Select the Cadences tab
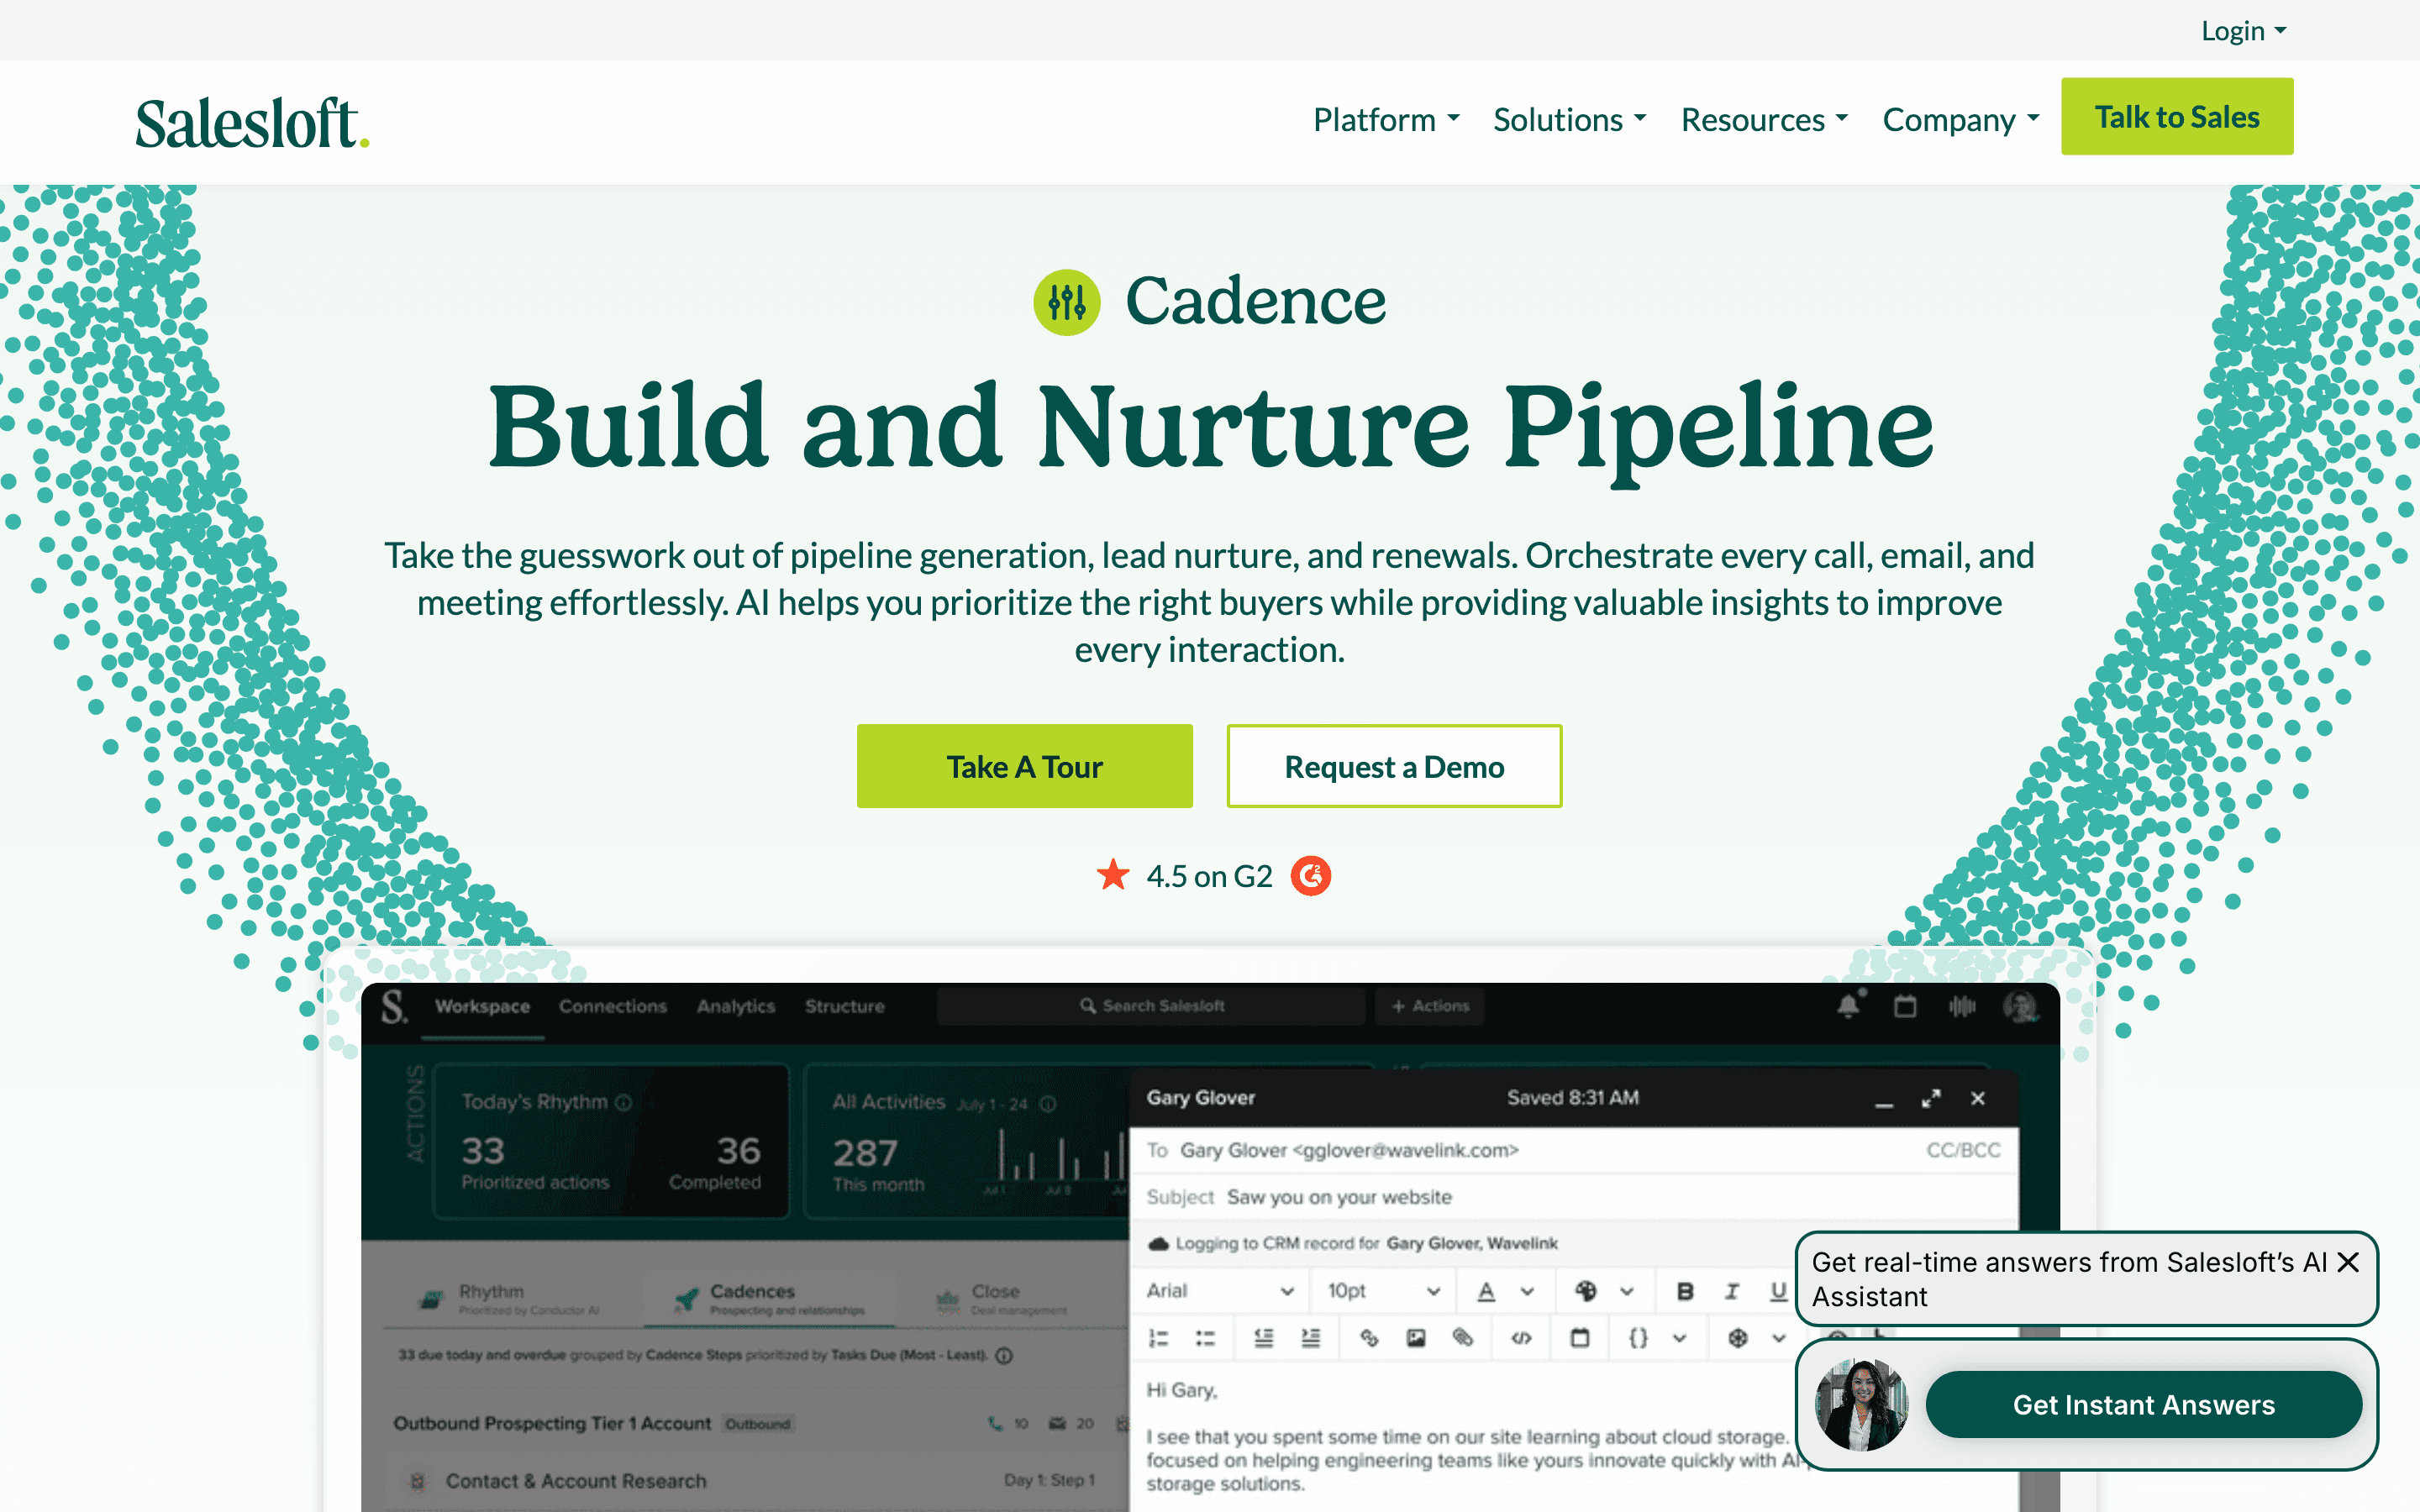 (x=769, y=1299)
